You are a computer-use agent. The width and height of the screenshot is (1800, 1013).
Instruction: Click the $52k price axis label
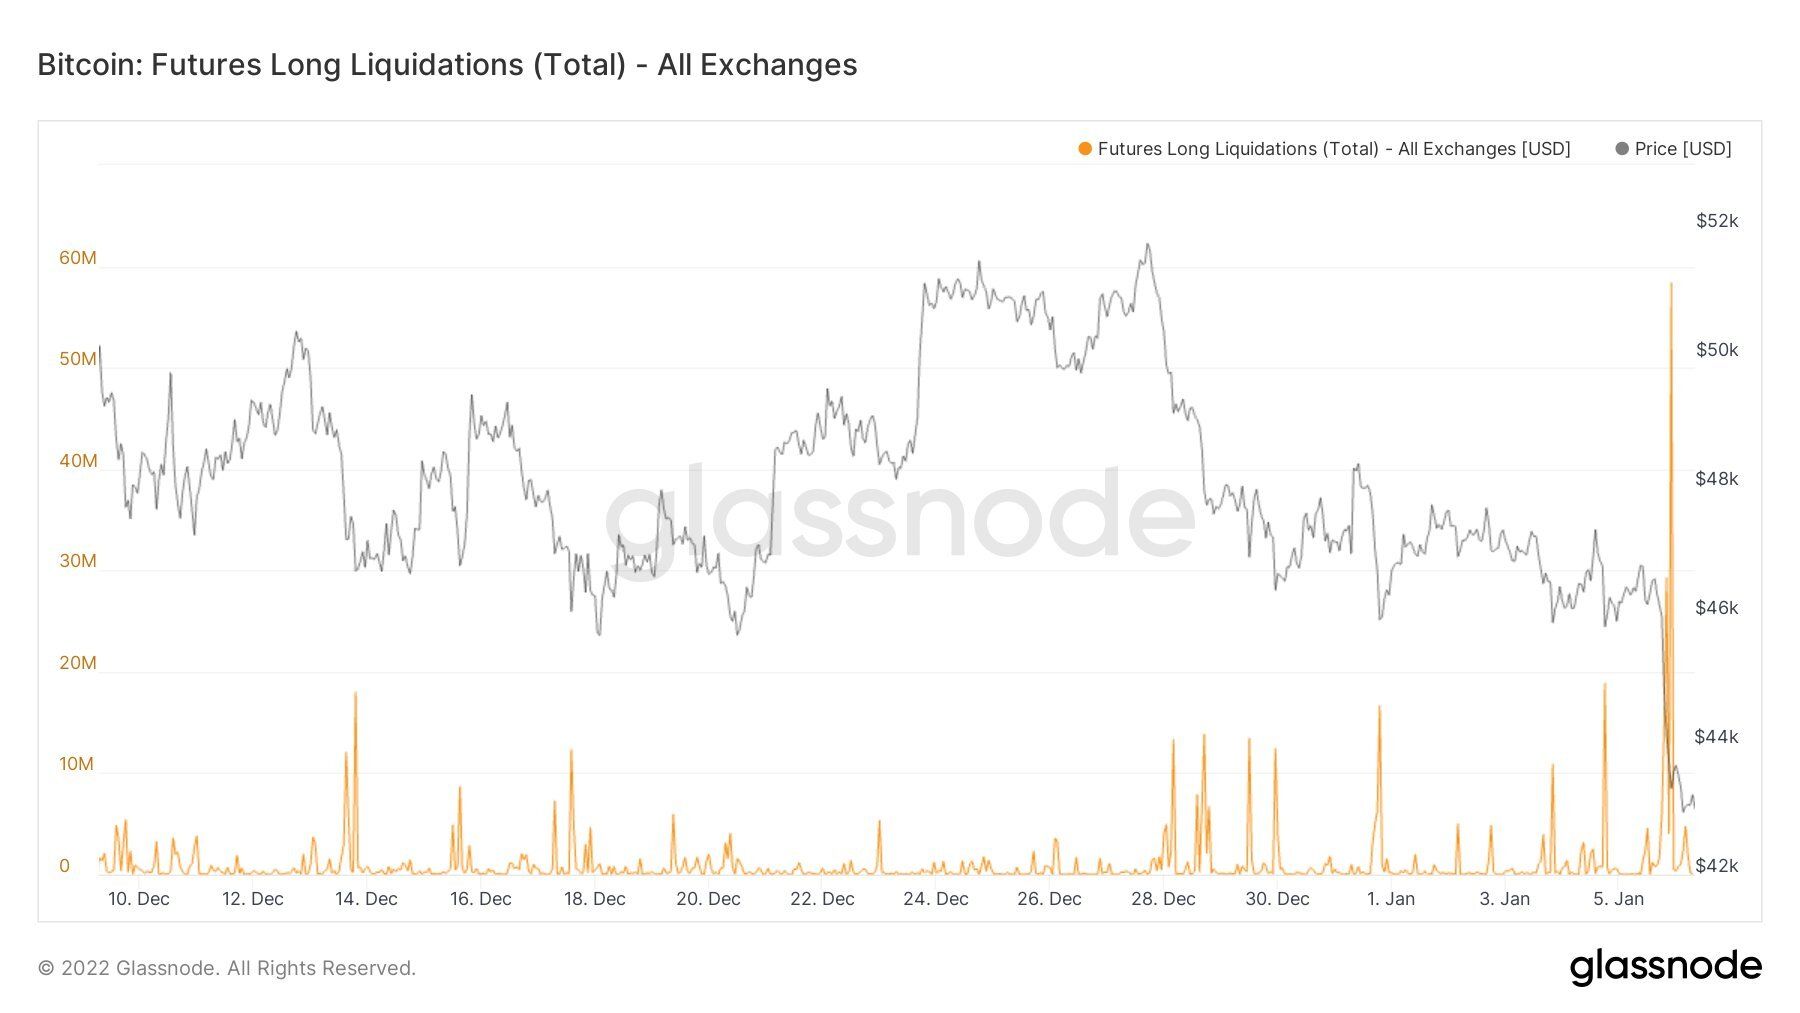[1717, 221]
